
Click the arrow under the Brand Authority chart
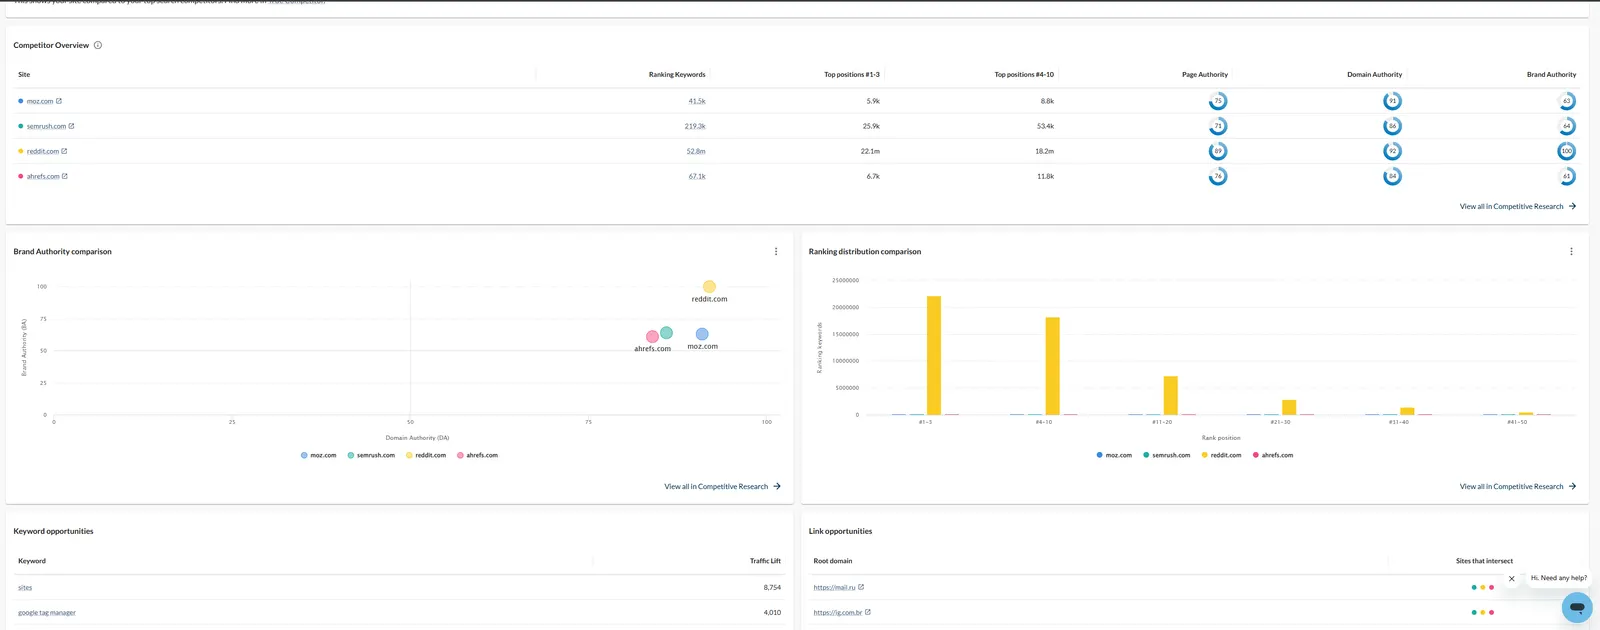point(777,487)
